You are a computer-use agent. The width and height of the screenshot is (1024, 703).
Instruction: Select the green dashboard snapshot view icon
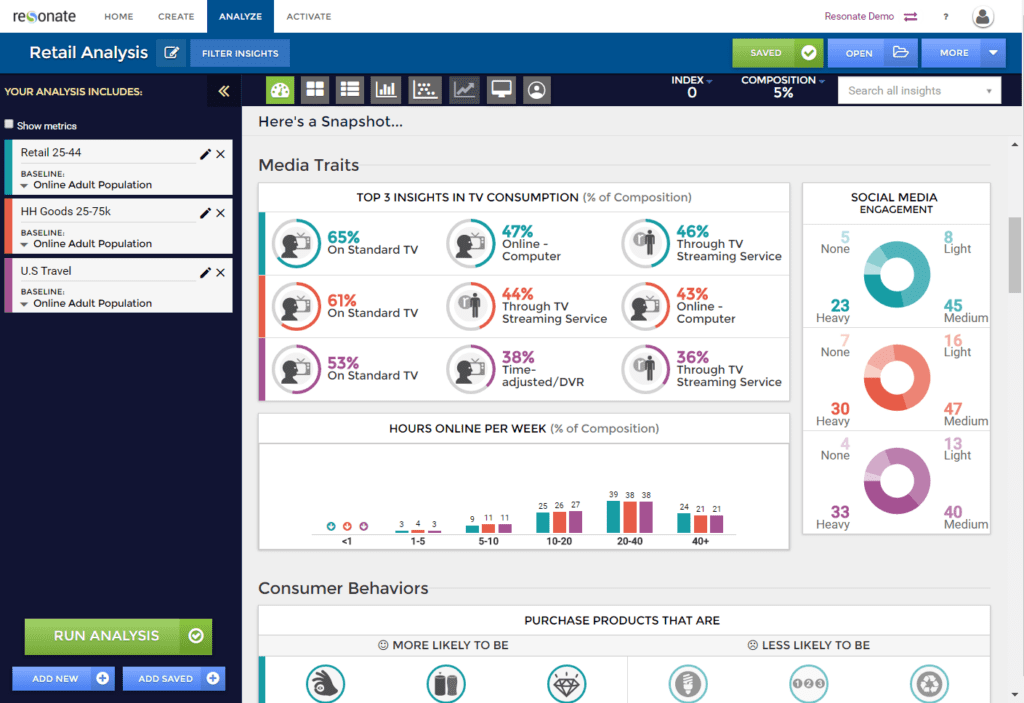pyautogui.click(x=279, y=90)
